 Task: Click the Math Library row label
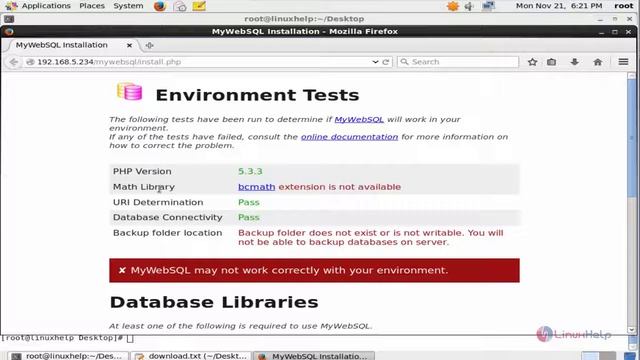[x=144, y=187]
